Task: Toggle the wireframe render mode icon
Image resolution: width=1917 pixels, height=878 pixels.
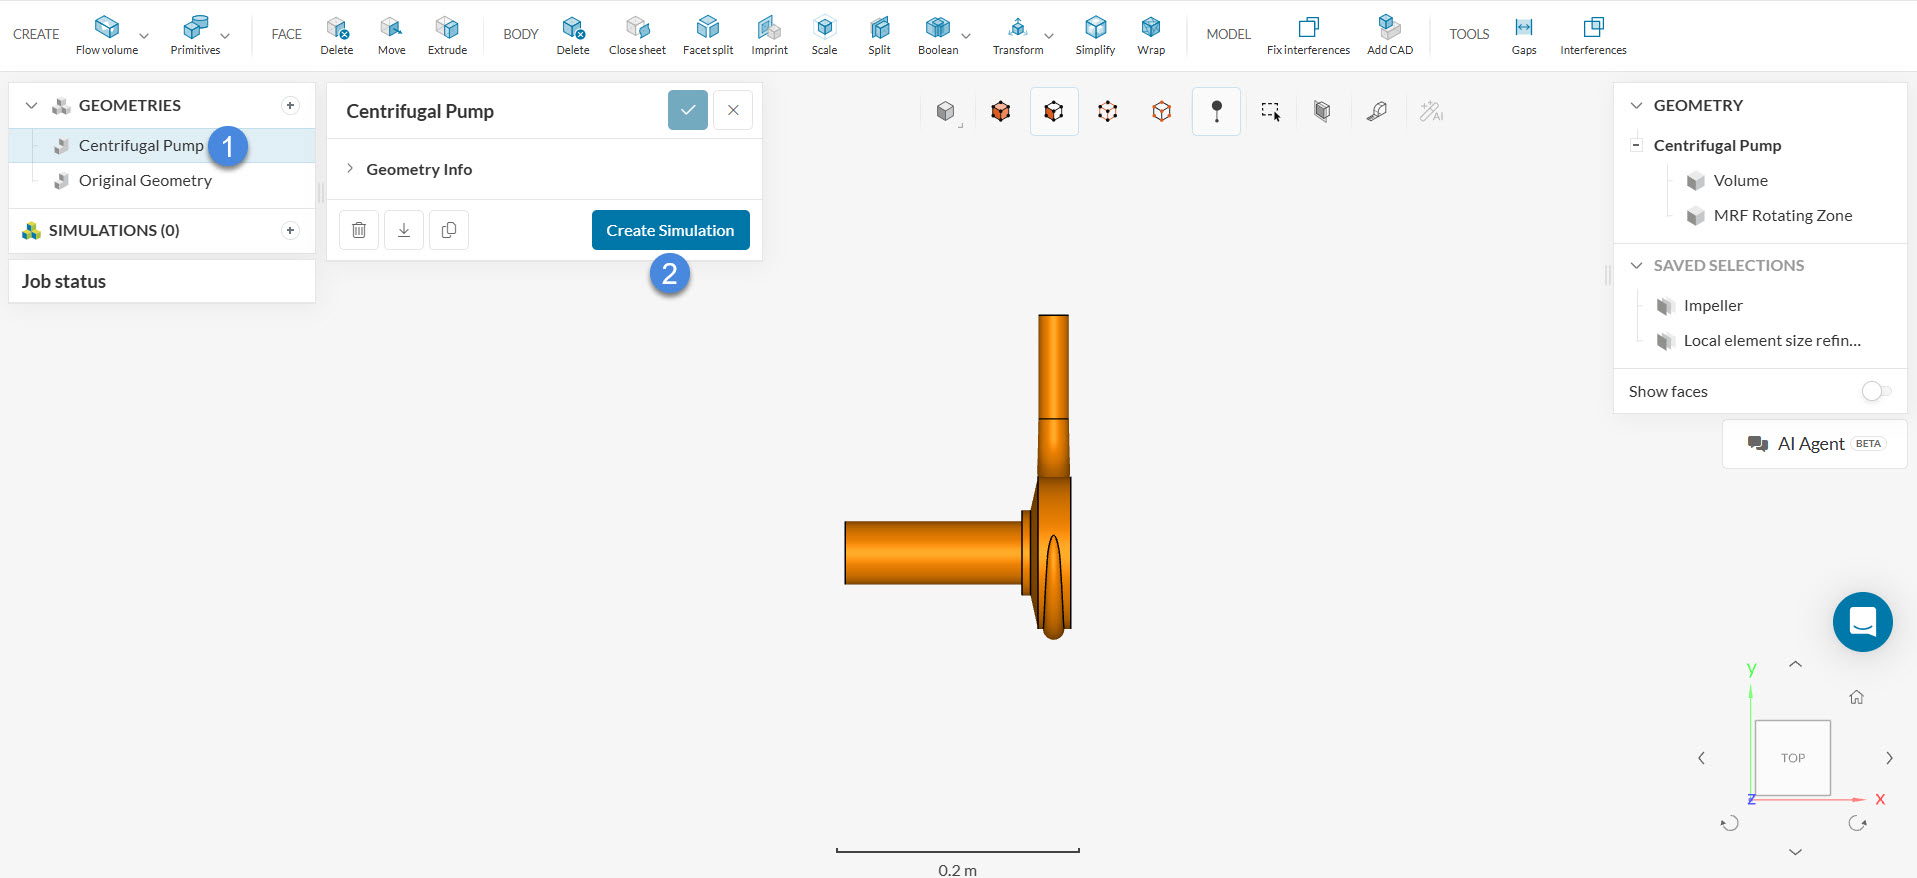Action: click(x=1161, y=111)
